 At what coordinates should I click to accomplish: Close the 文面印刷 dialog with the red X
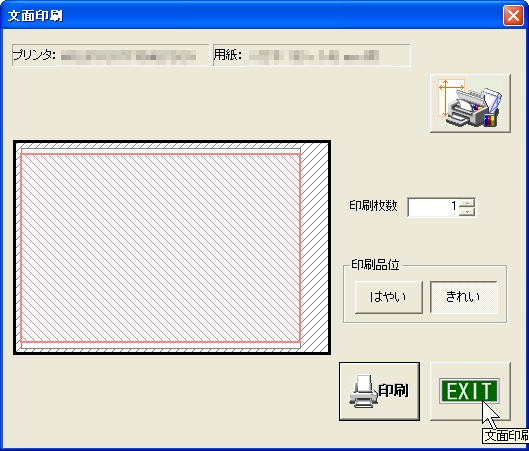click(x=513, y=16)
